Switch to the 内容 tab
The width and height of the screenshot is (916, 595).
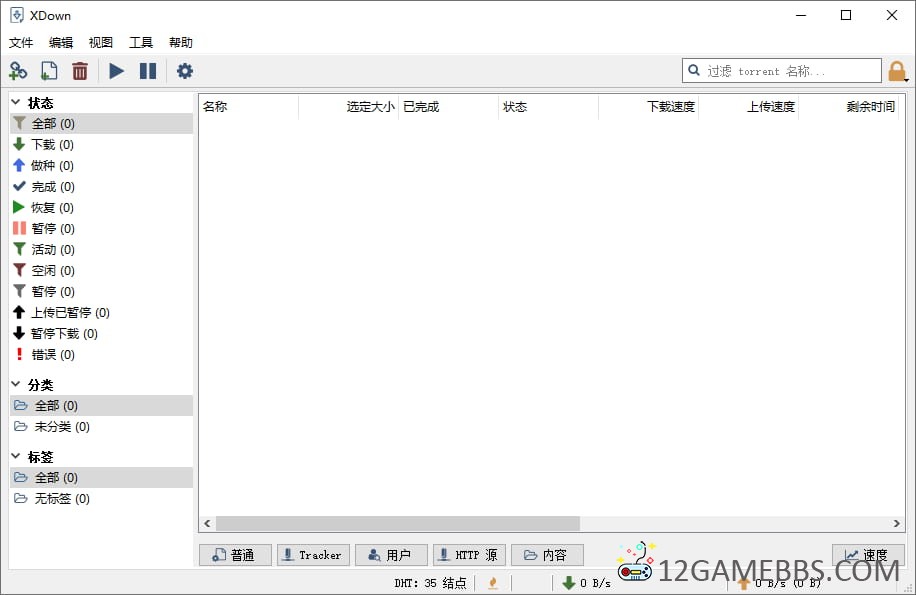tap(547, 555)
